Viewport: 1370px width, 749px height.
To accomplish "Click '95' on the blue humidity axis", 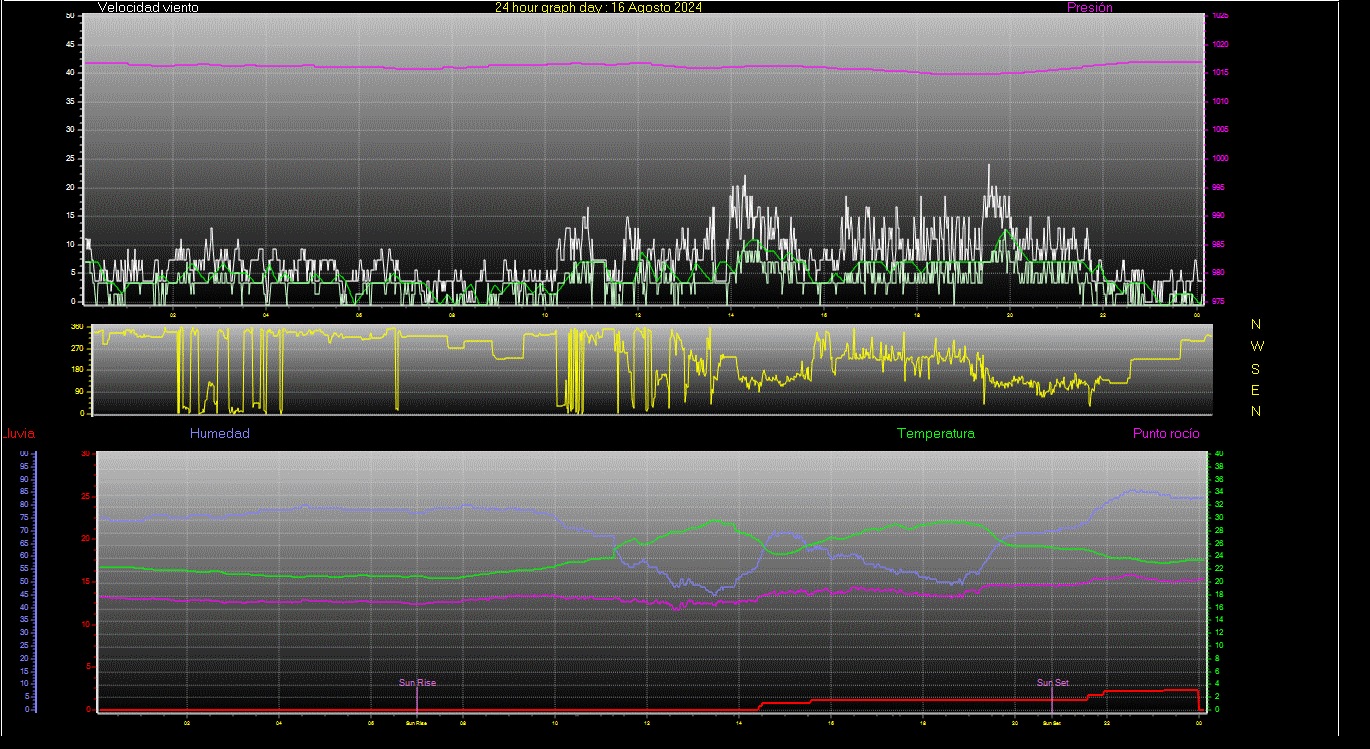I will 24,466.
